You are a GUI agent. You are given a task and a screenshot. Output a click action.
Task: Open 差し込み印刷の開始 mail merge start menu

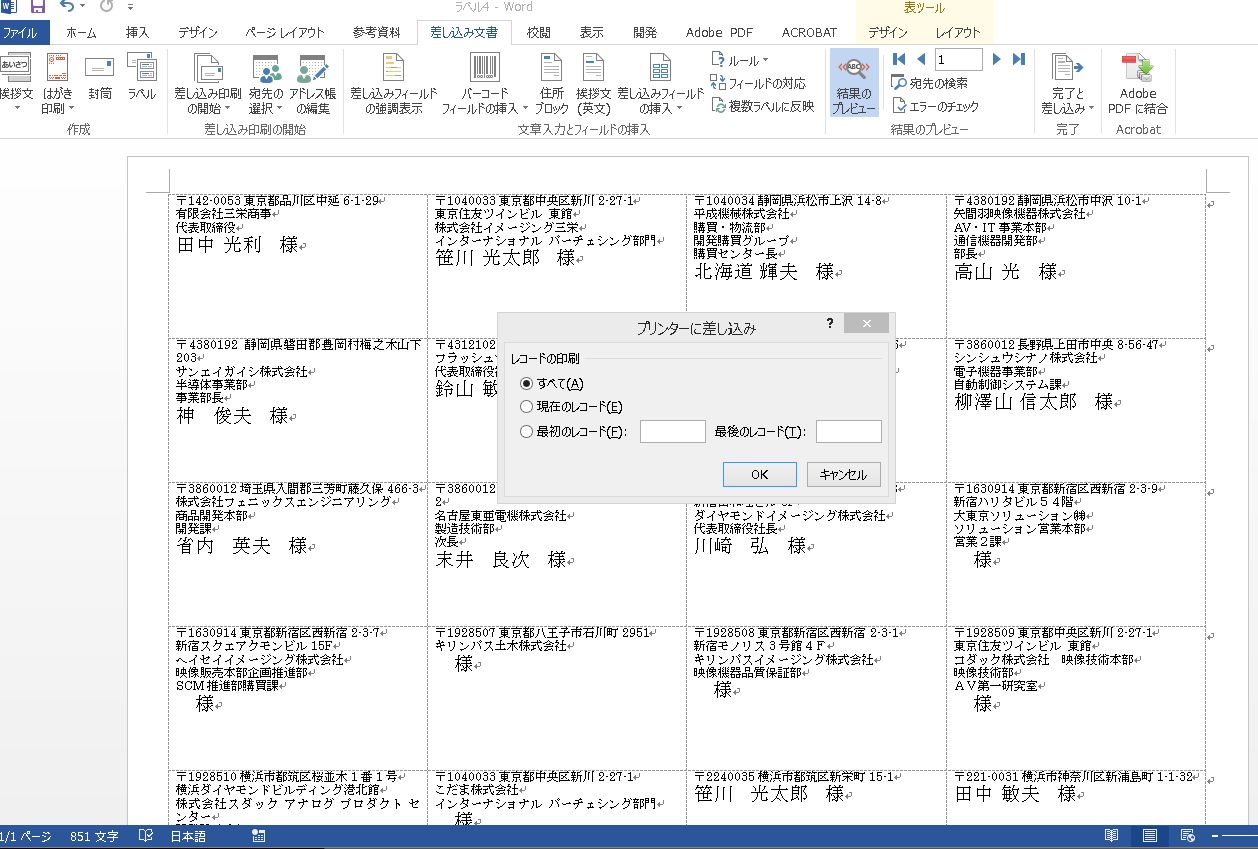(x=208, y=84)
